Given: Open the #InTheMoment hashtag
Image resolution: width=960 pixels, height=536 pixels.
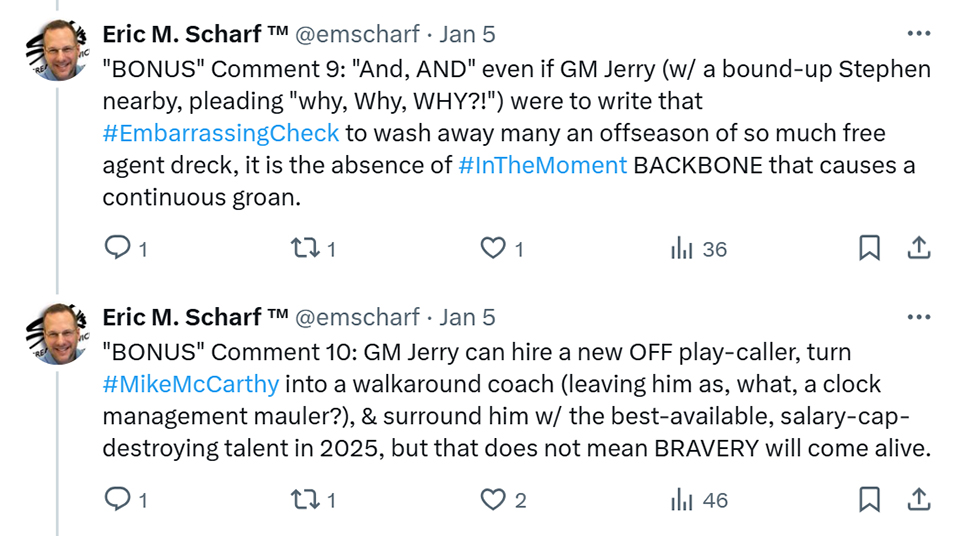Looking at the screenshot, I should point(542,165).
